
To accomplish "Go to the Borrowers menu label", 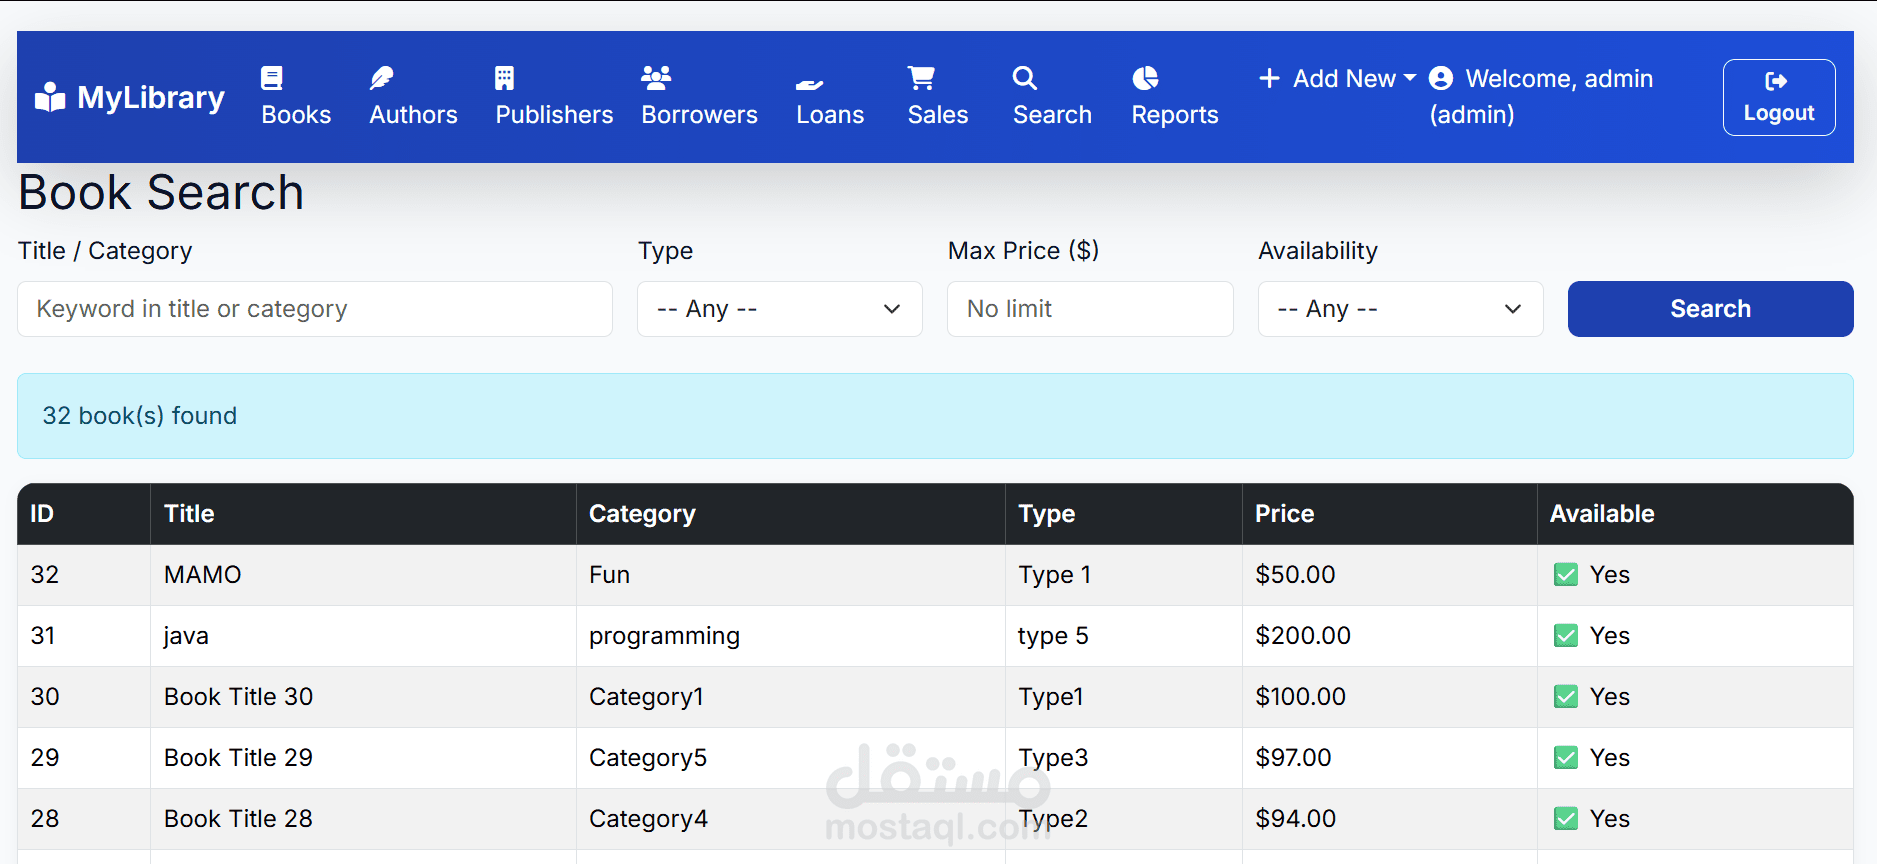I will coord(699,115).
